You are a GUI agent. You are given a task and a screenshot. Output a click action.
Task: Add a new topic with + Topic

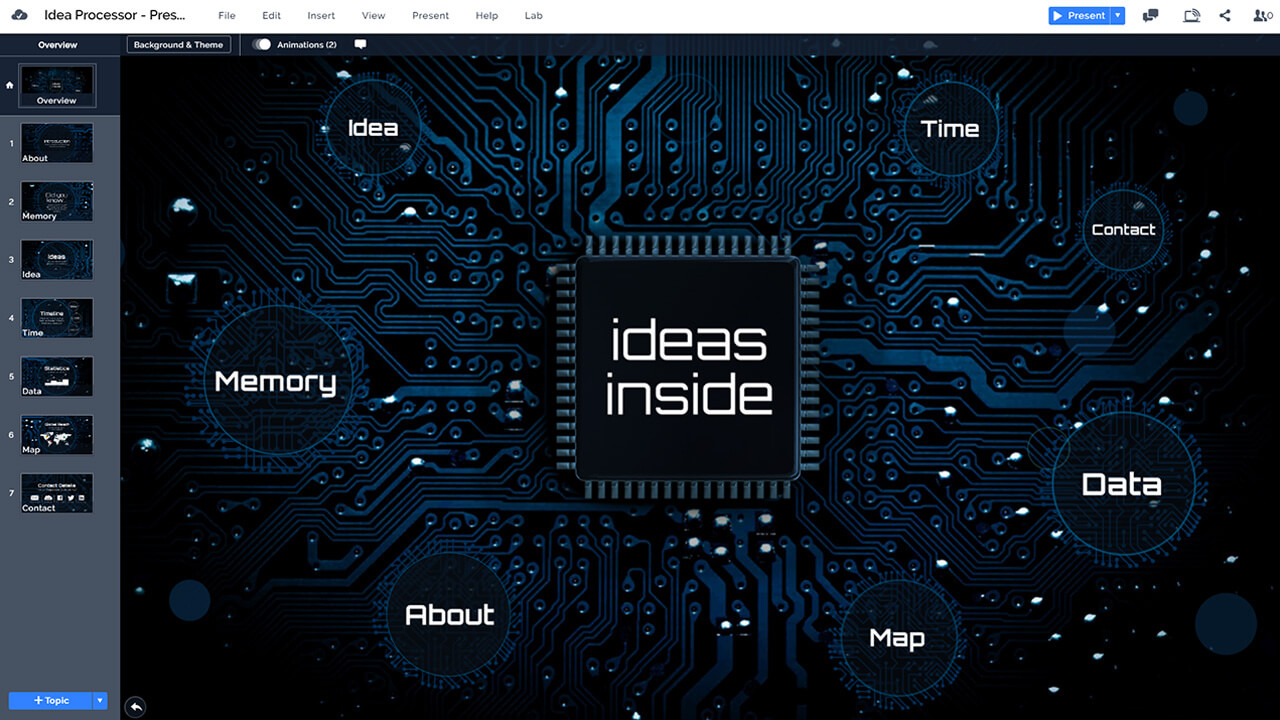pyautogui.click(x=50, y=701)
